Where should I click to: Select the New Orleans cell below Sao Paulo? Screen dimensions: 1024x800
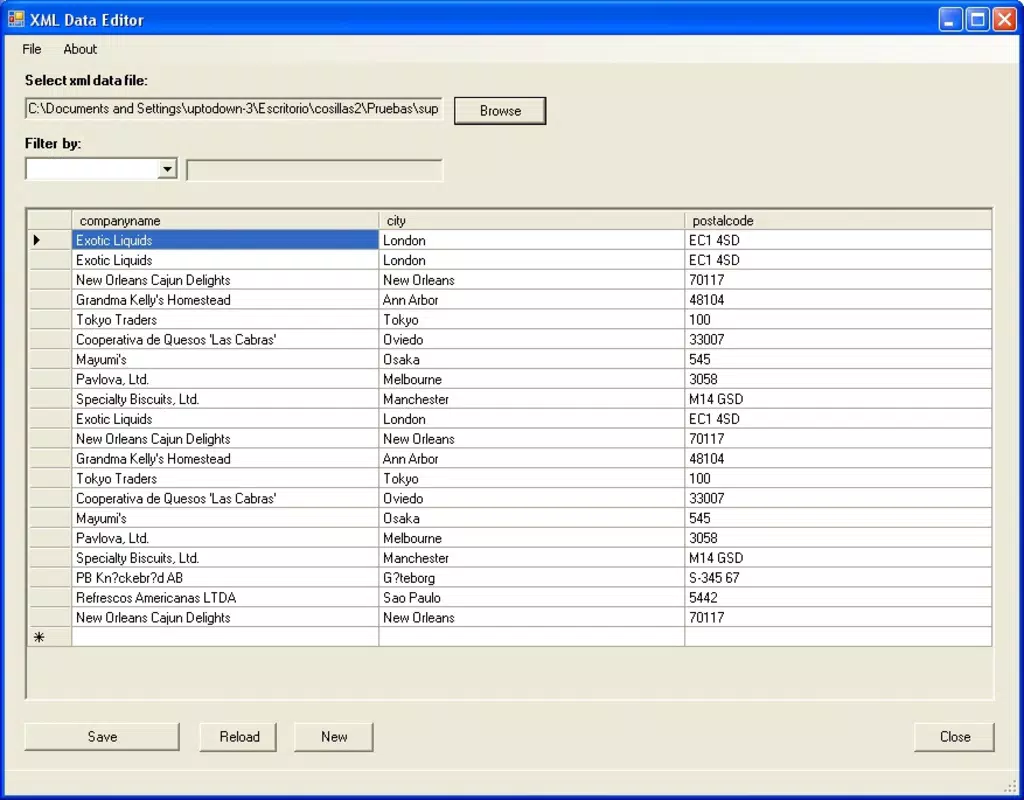click(x=532, y=618)
